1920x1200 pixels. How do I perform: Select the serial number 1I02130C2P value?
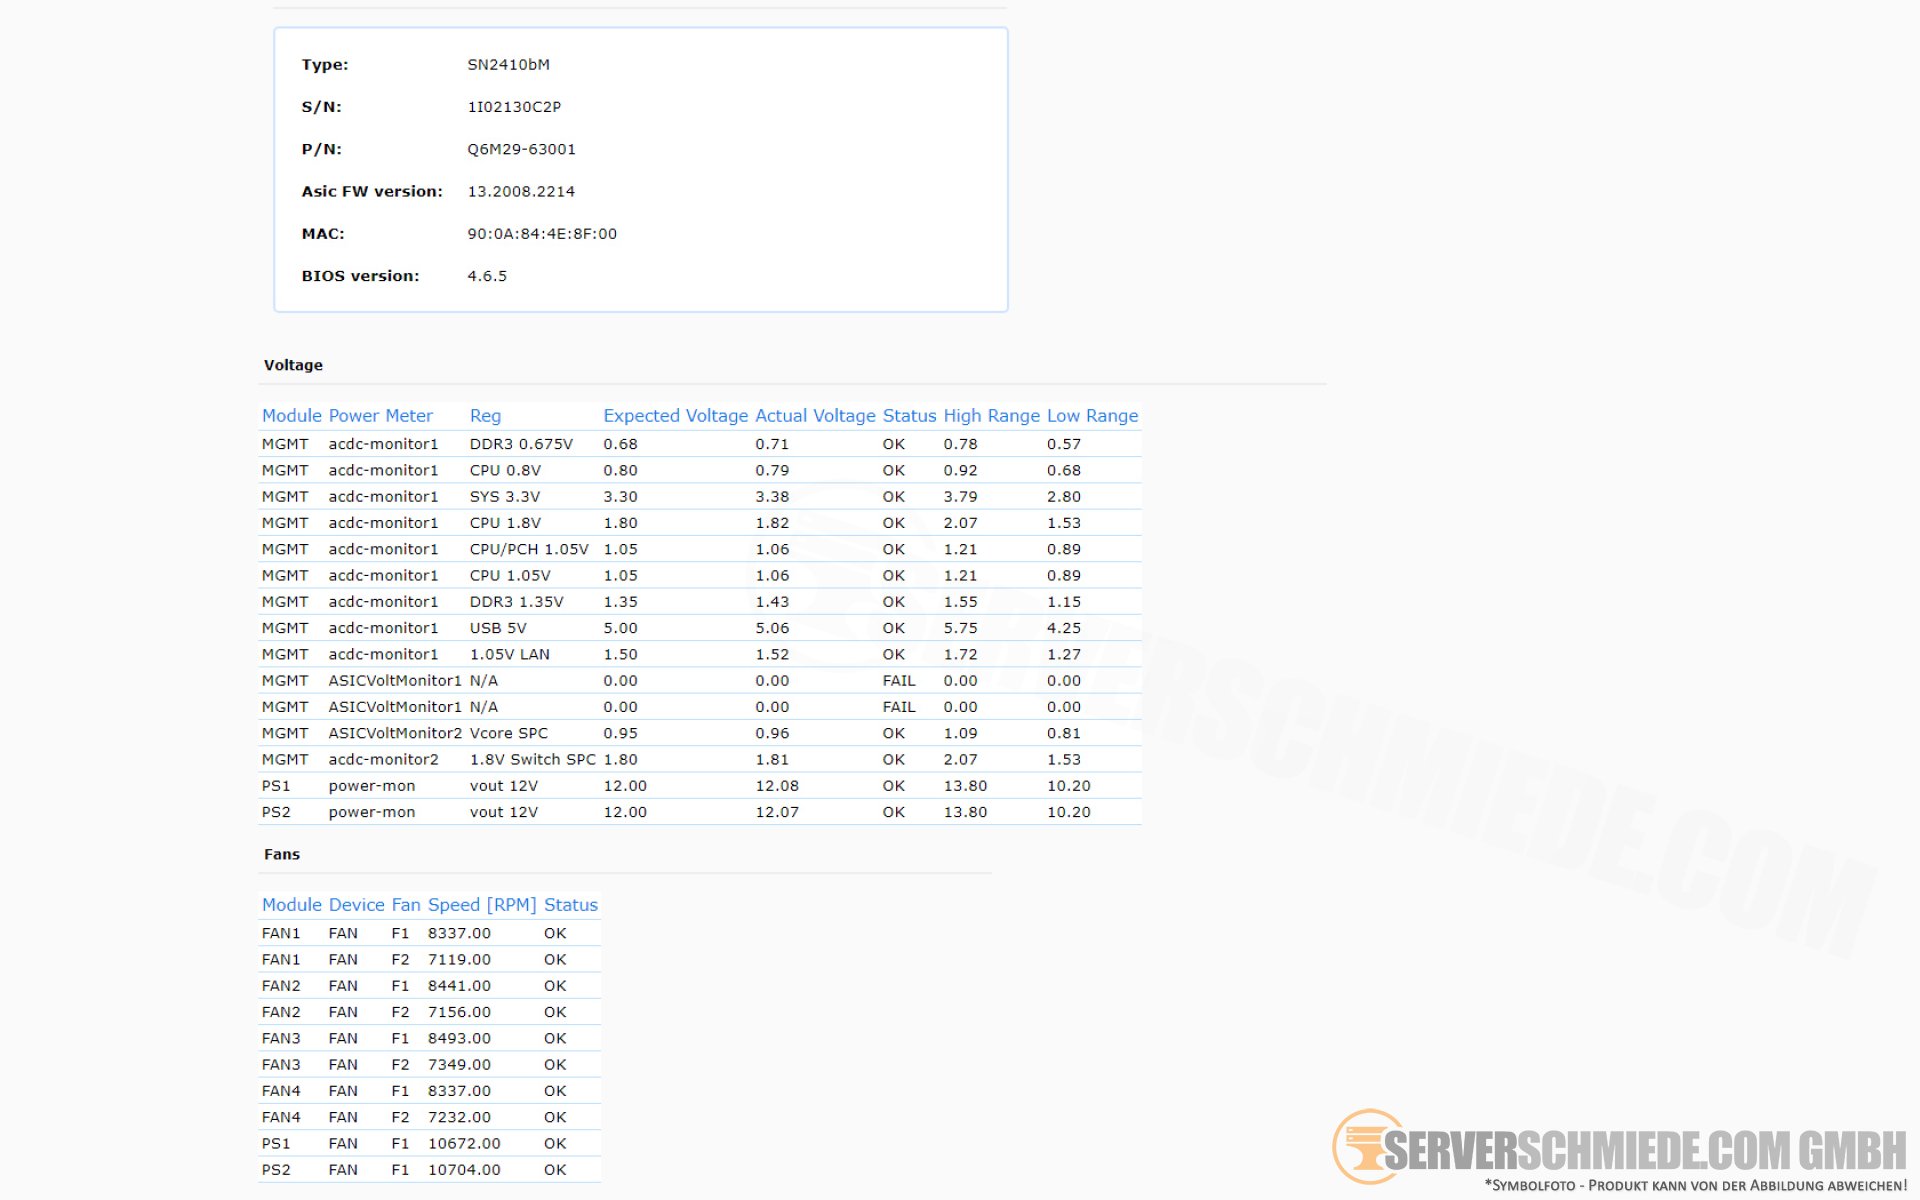click(x=514, y=107)
